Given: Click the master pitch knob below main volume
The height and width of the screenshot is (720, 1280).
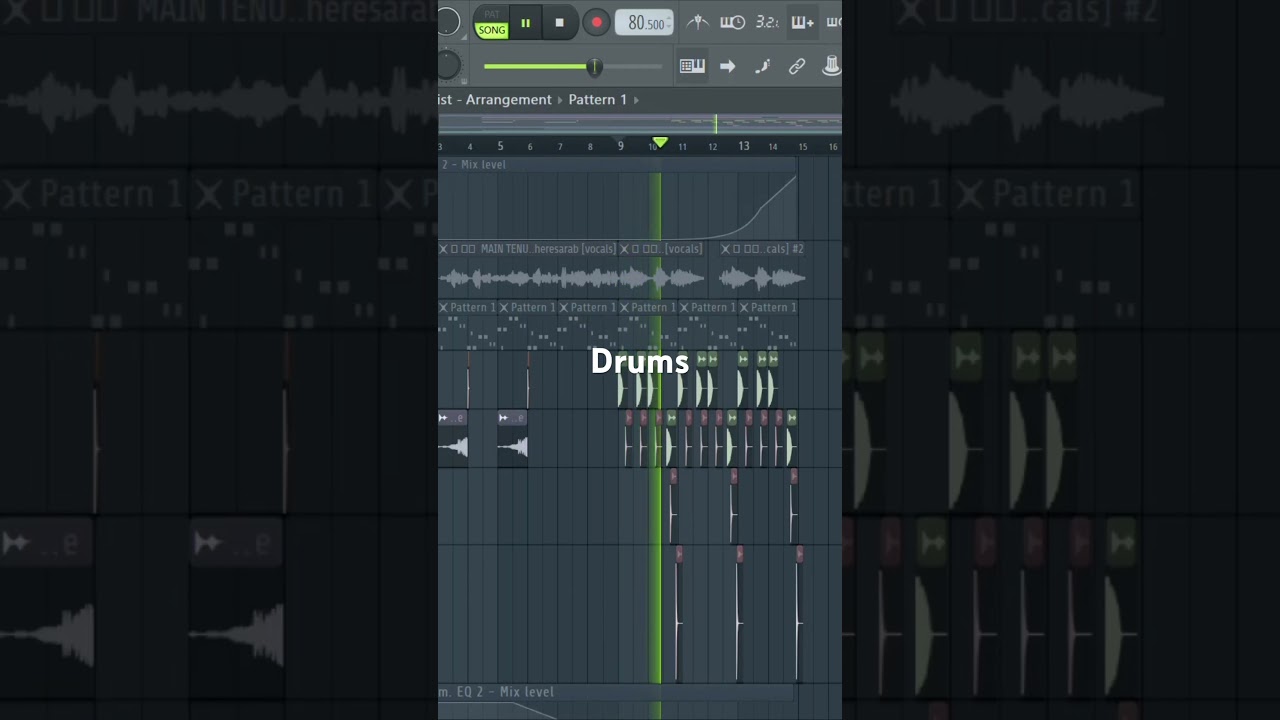Looking at the screenshot, I should click(447, 66).
